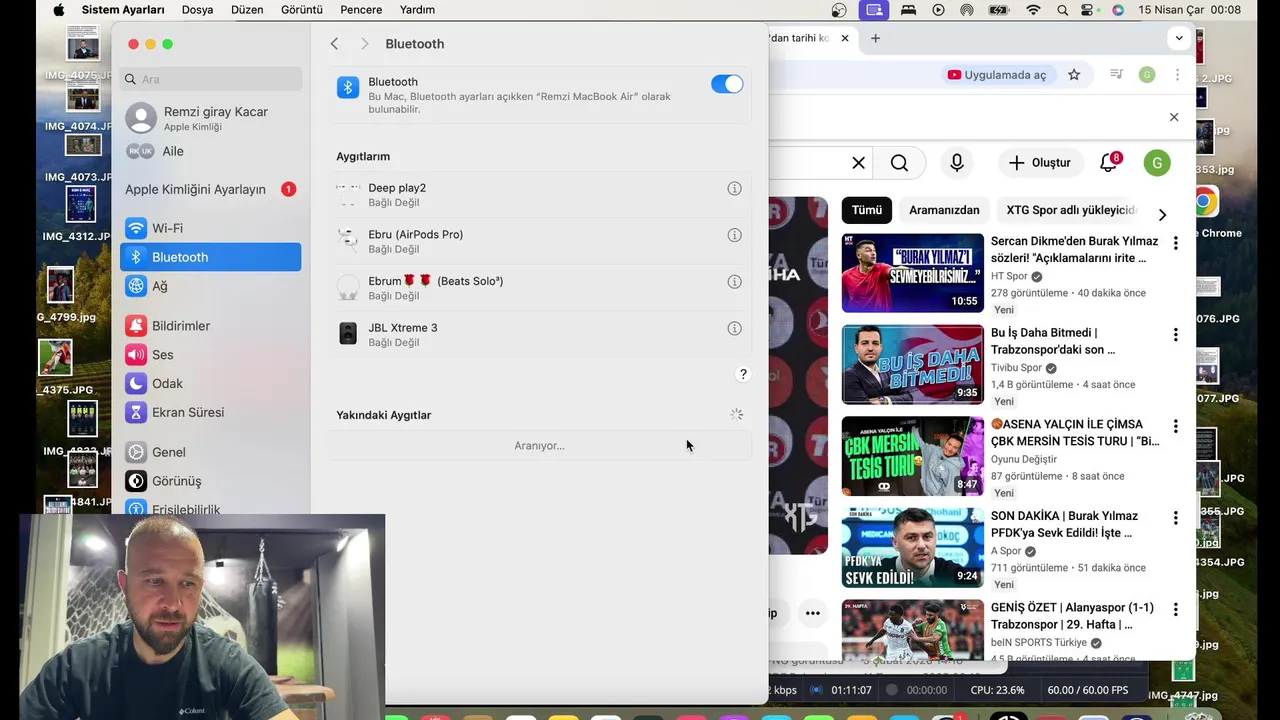Screen dimensions: 1280x720
Task: Open SON DAKİKA Burak Yılmaz video title
Action: tap(1064, 524)
